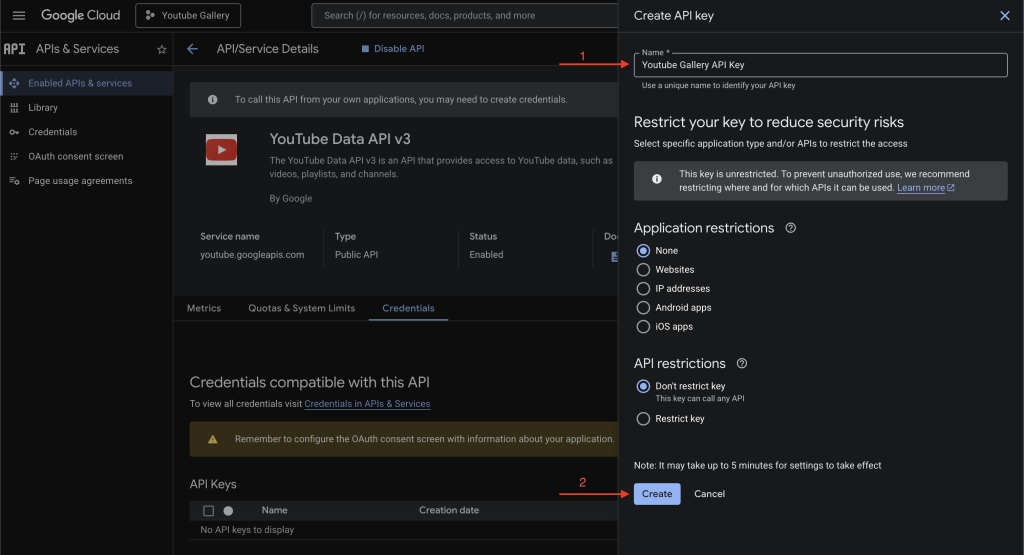This screenshot has height=555, width=1024.
Task: Pin APIs & Services with star icon
Action: click(162, 49)
